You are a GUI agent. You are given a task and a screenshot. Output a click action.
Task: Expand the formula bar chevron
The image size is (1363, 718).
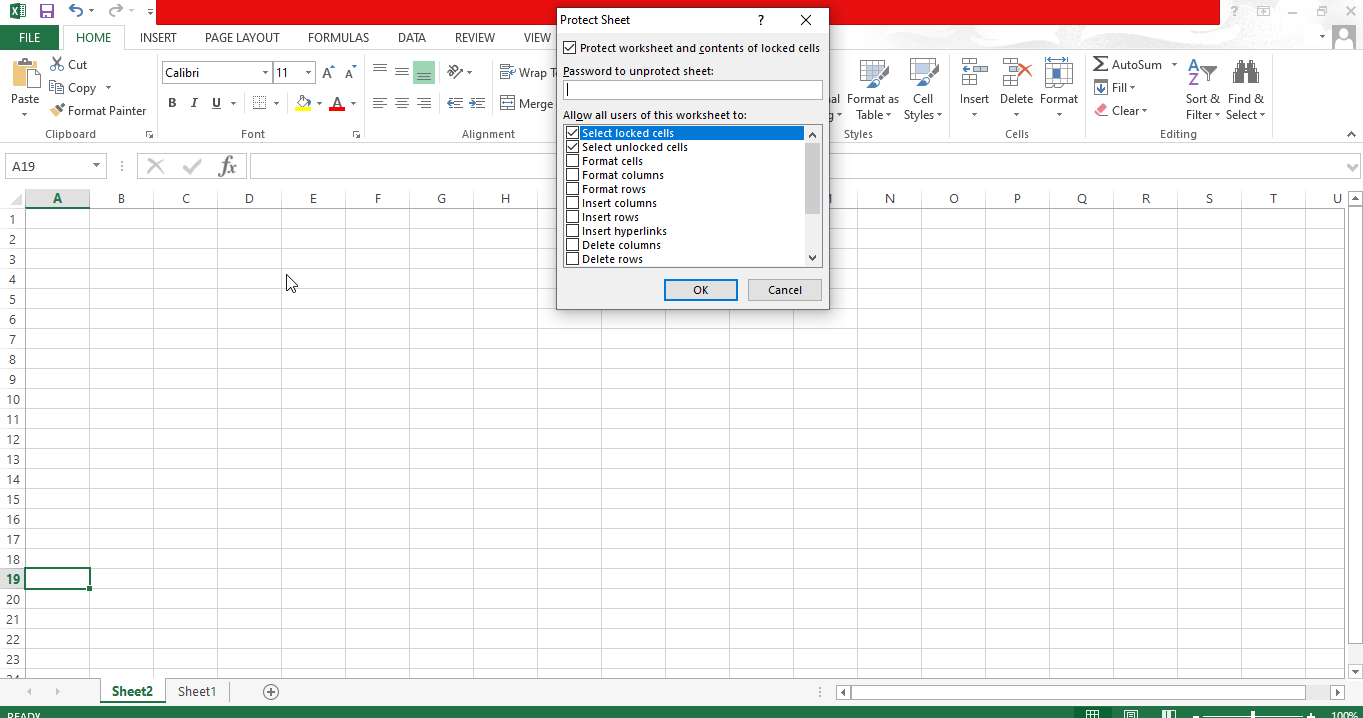click(x=1353, y=167)
